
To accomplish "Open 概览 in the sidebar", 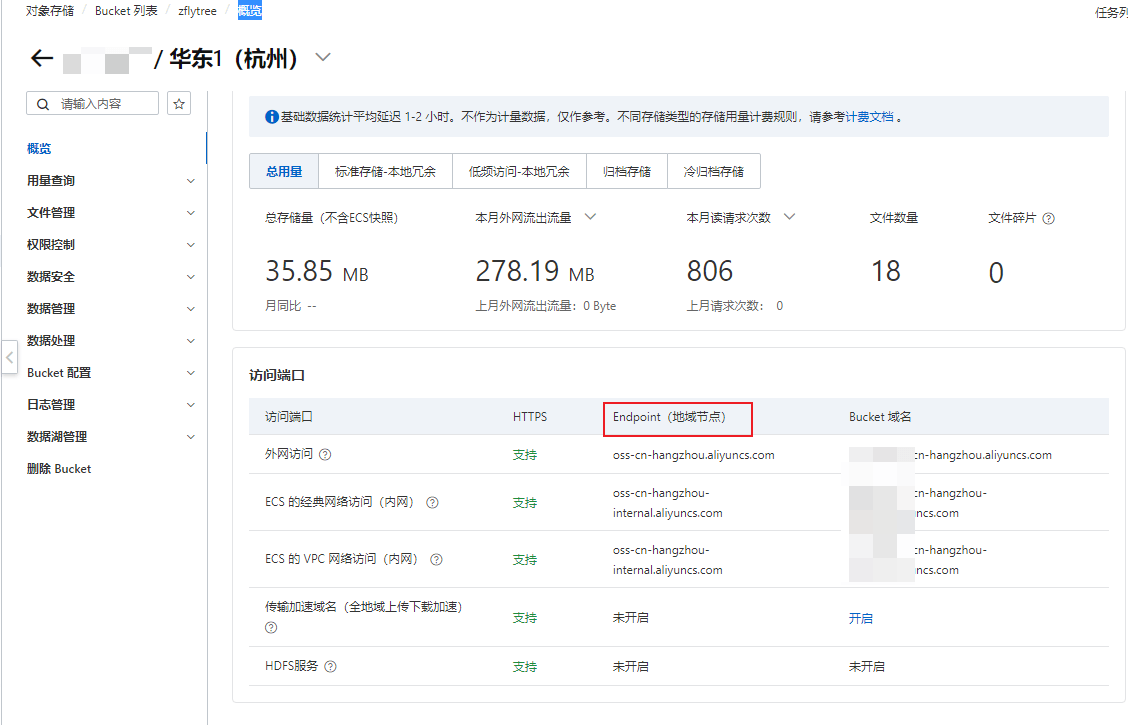I will pyautogui.click(x=39, y=149).
